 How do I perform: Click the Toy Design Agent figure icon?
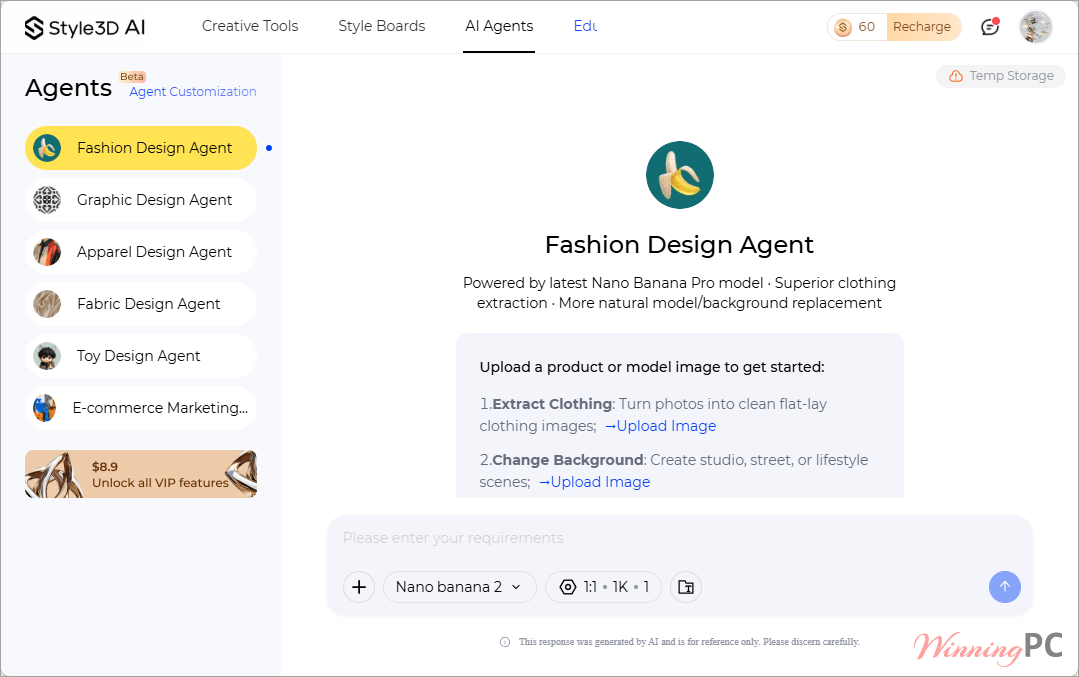click(x=47, y=356)
